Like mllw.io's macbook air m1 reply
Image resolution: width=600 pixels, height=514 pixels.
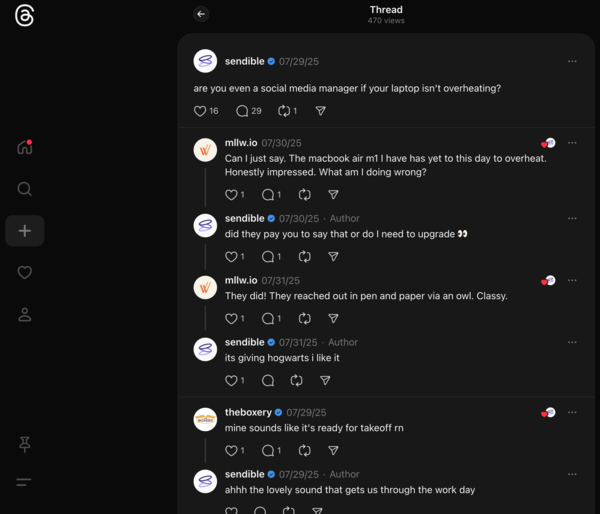(x=232, y=195)
